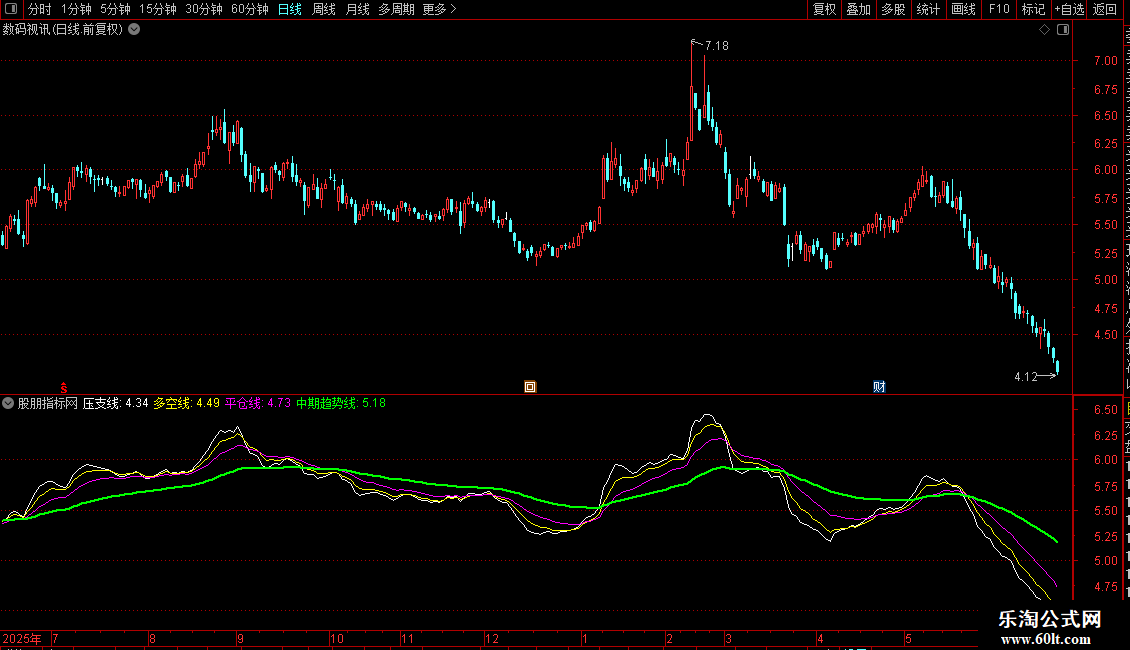Open the blue 财 financial report marker
The height and width of the screenshot is (650, 1130).
coord(879,387)
